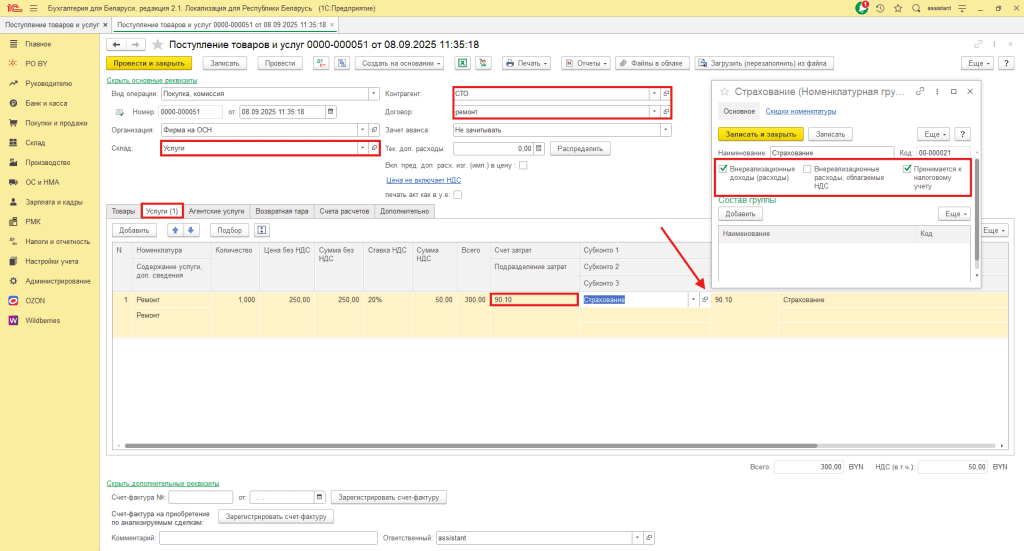Open calendar picker next to document date
1024x551 pixels.
point(330,112)
